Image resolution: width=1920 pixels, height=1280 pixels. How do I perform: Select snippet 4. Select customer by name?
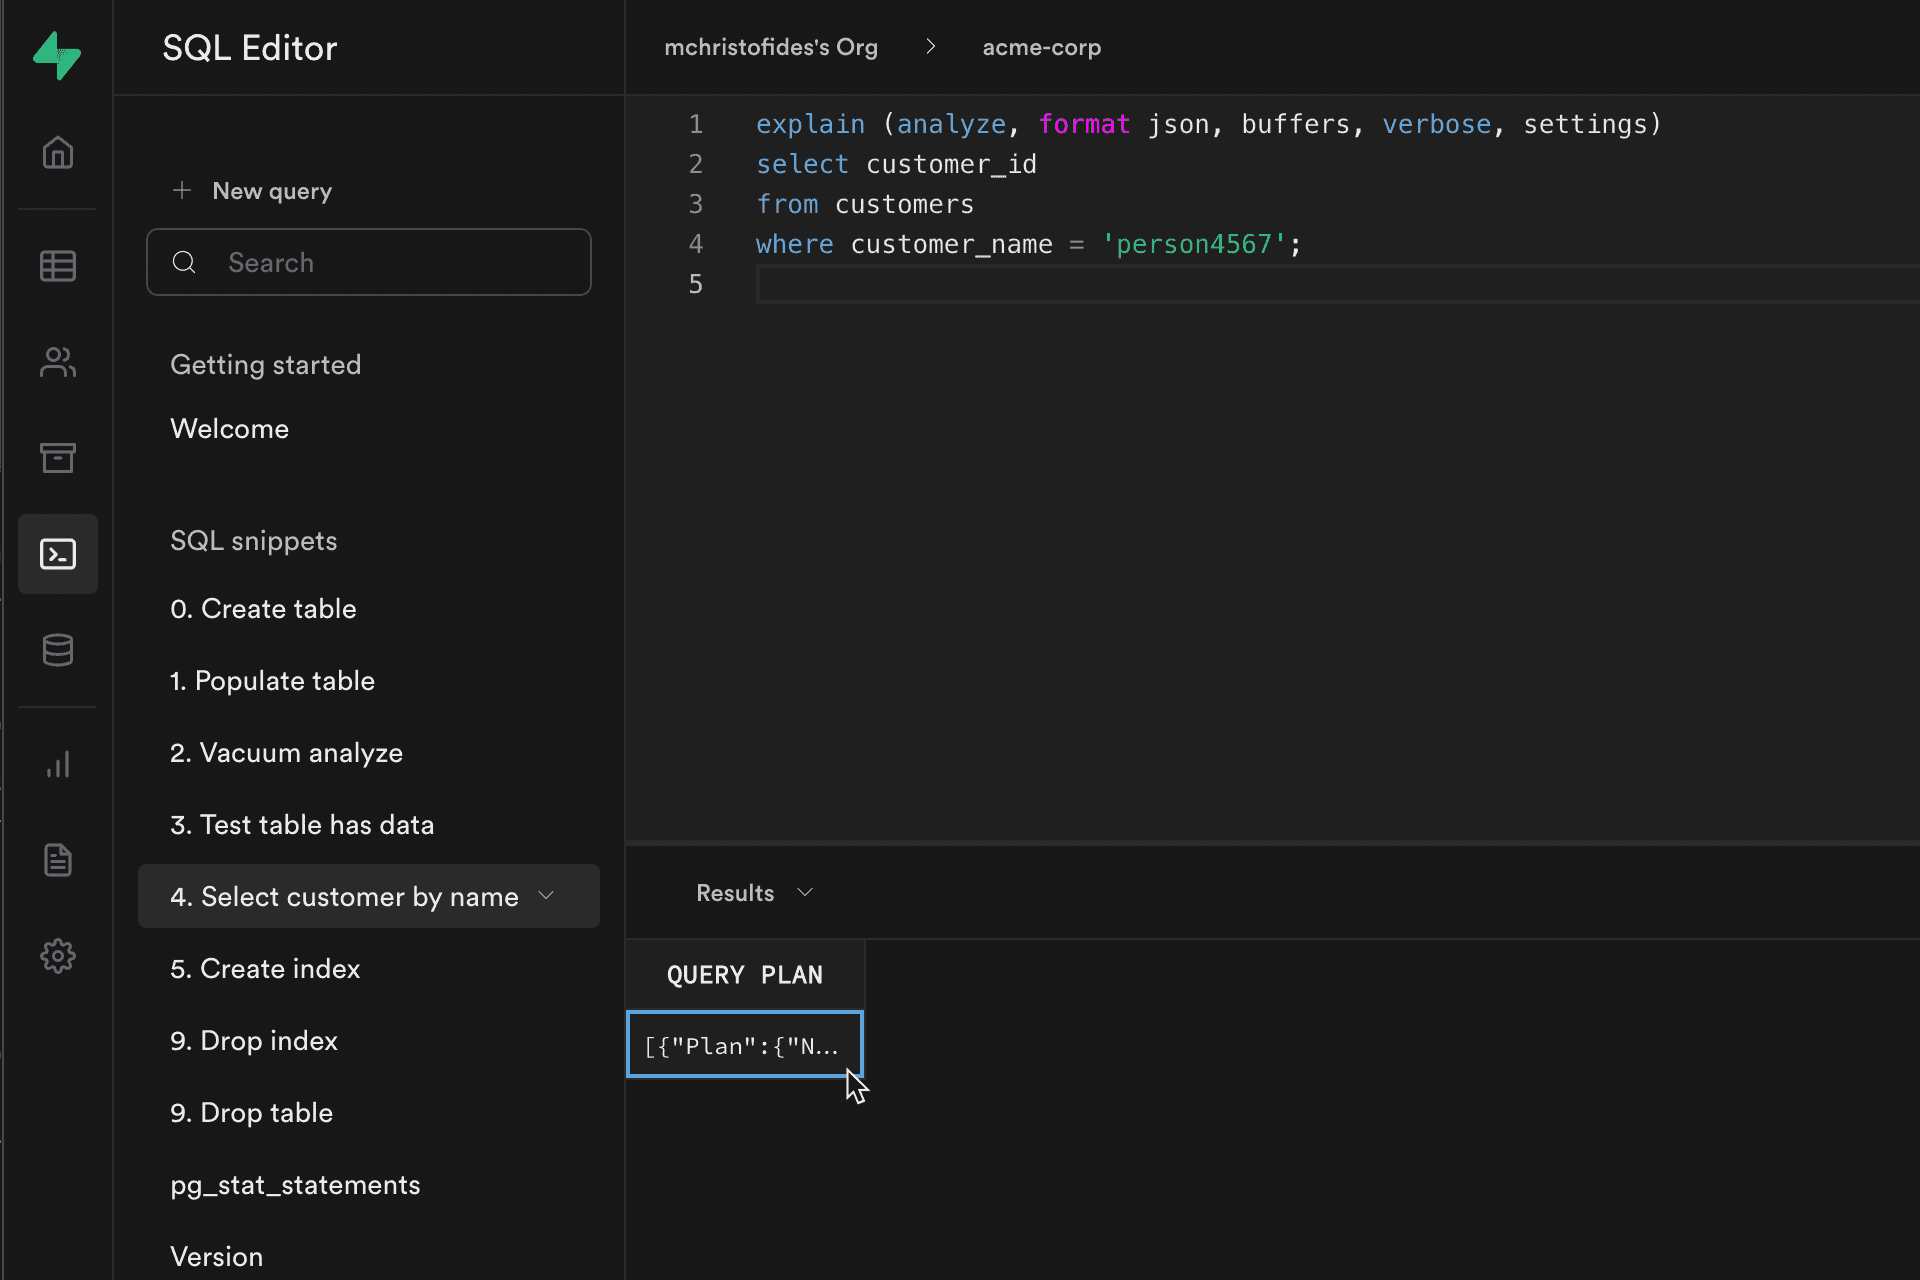tap(369, 896)
